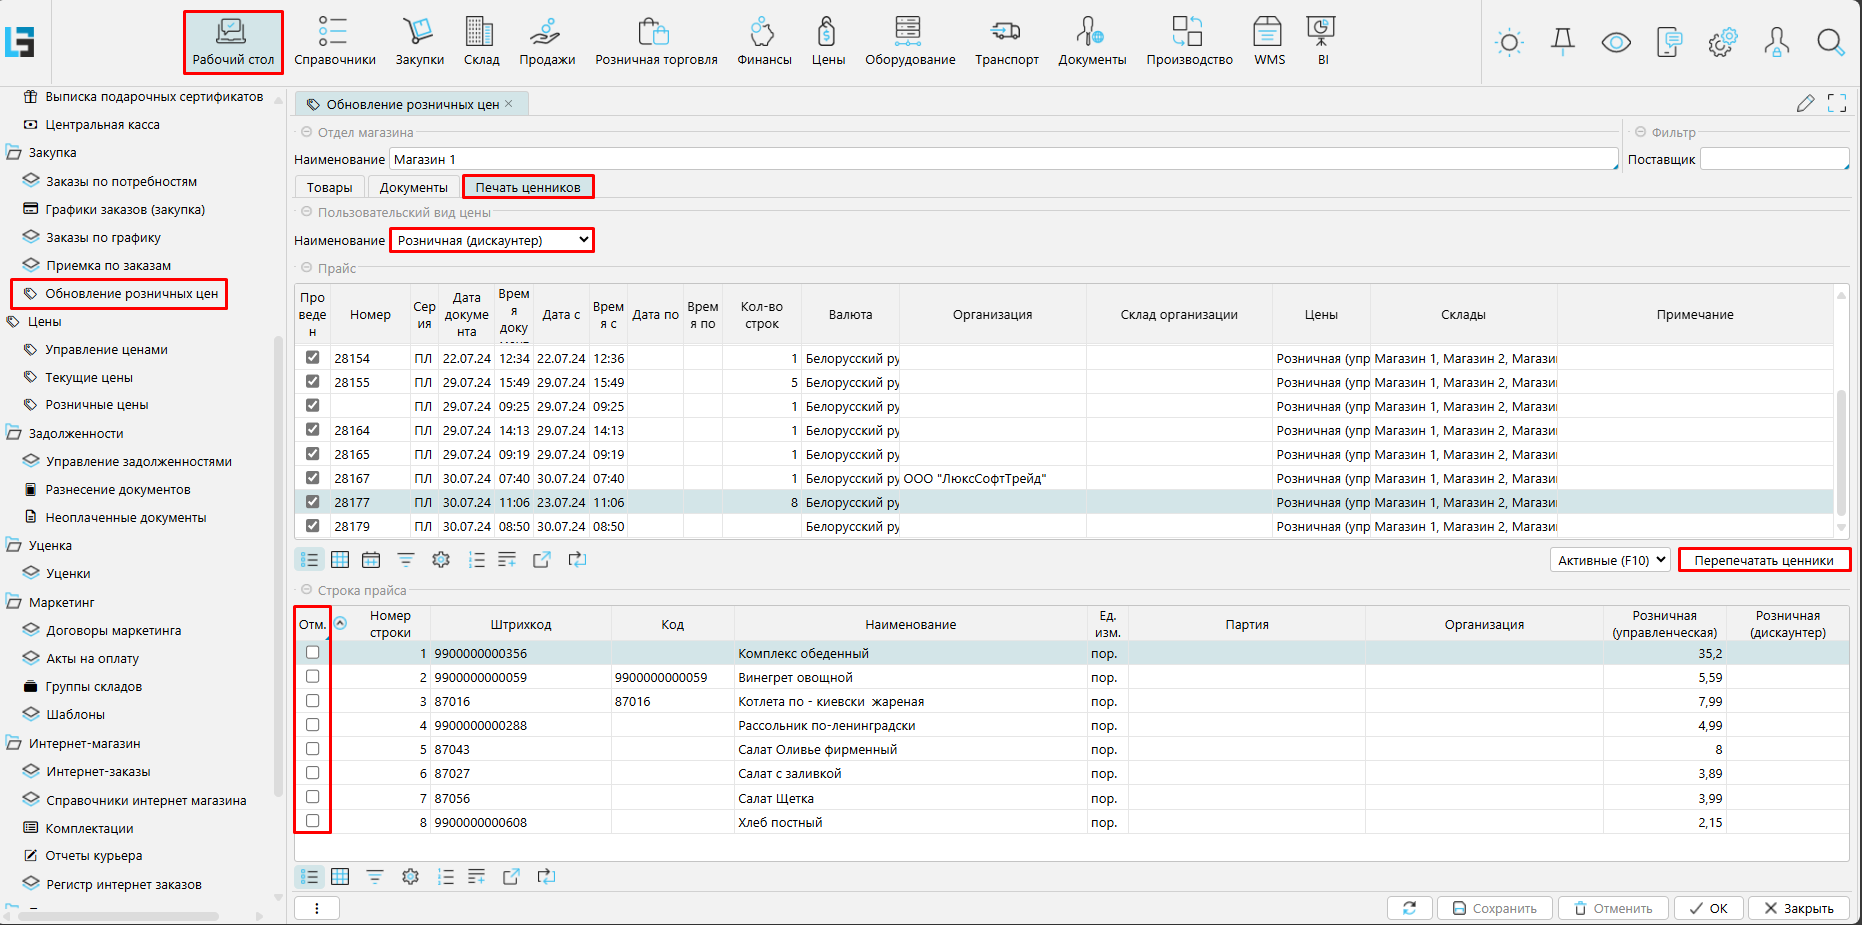The width and height of the screenshot is (1862, 925).
Task: Open the WMS module
Action: pos(1268,40)
